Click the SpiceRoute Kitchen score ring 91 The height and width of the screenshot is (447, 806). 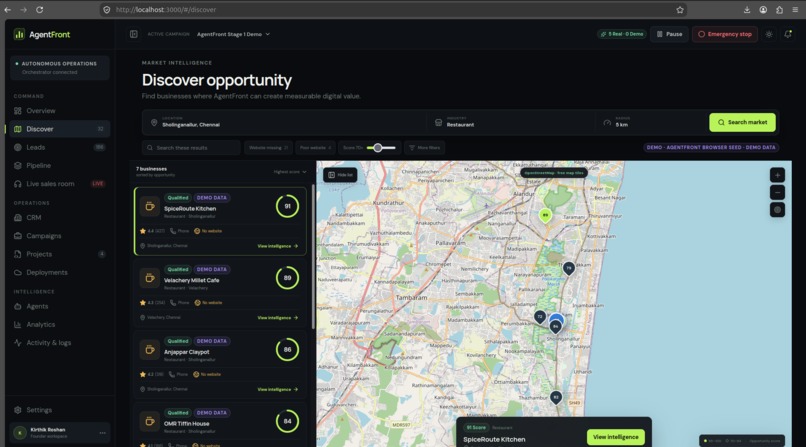pyautogui.click(x=287, y=206)
